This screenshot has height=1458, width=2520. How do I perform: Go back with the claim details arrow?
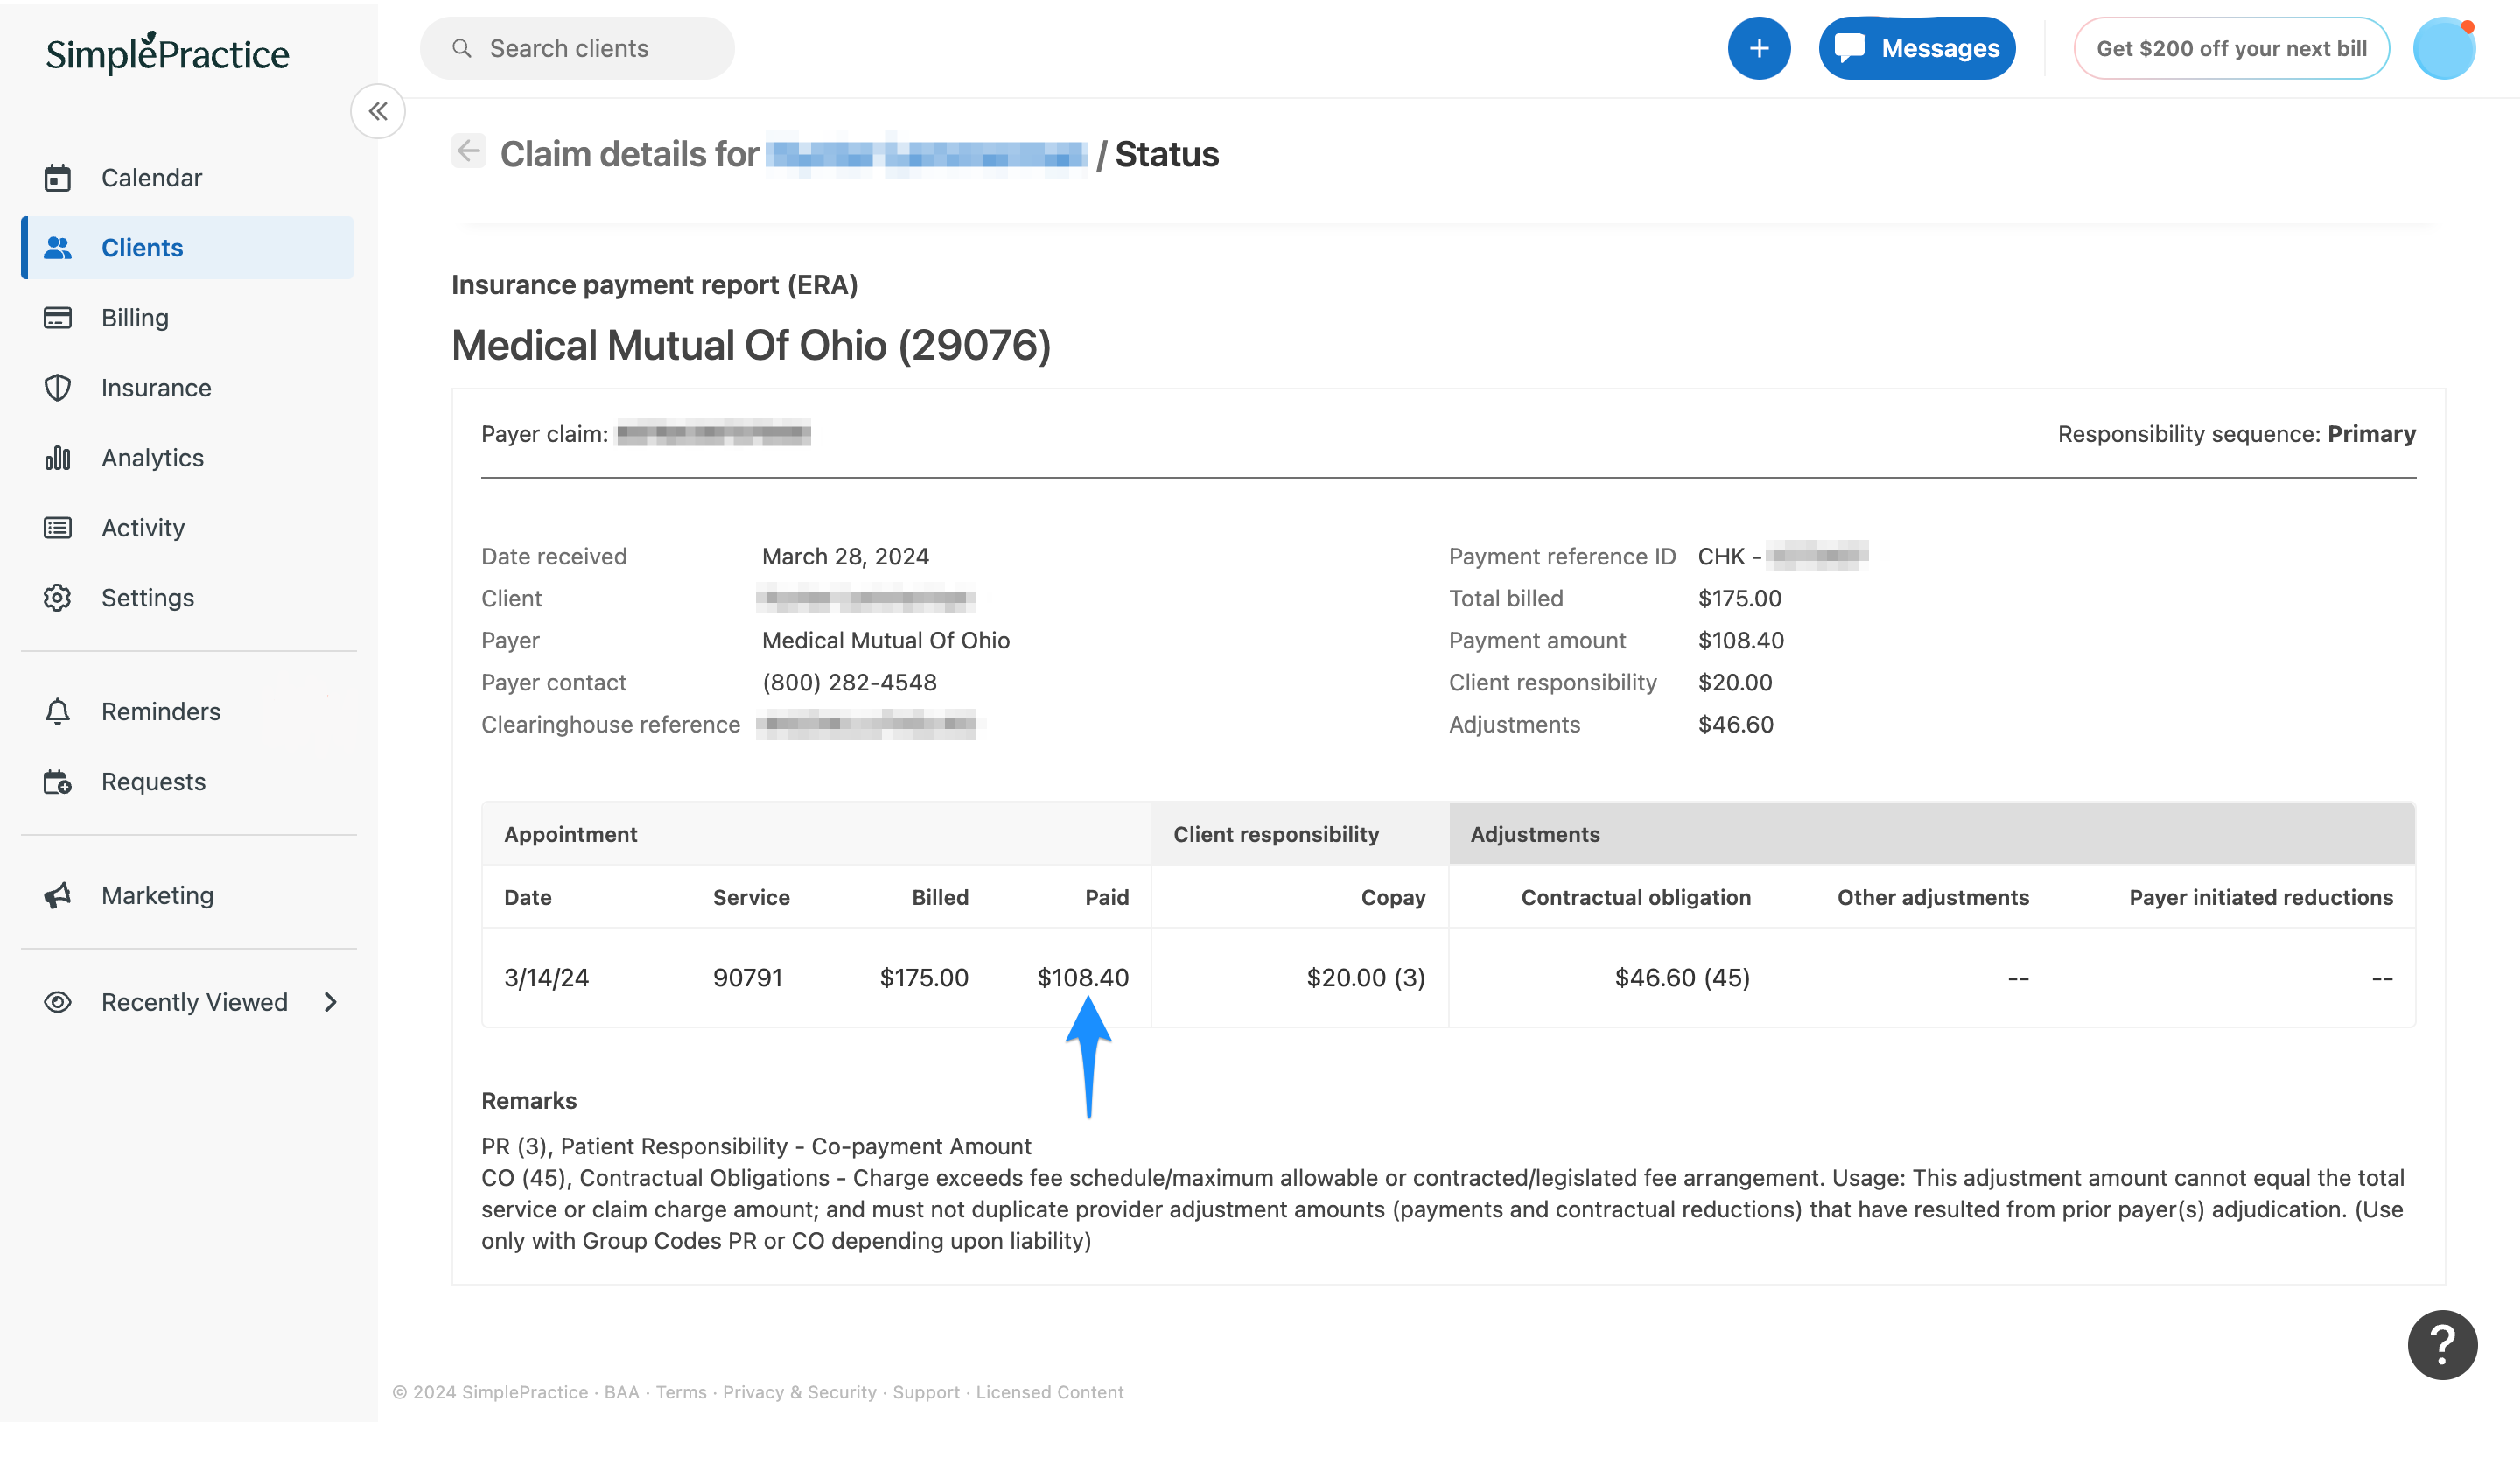click(469, 152)
